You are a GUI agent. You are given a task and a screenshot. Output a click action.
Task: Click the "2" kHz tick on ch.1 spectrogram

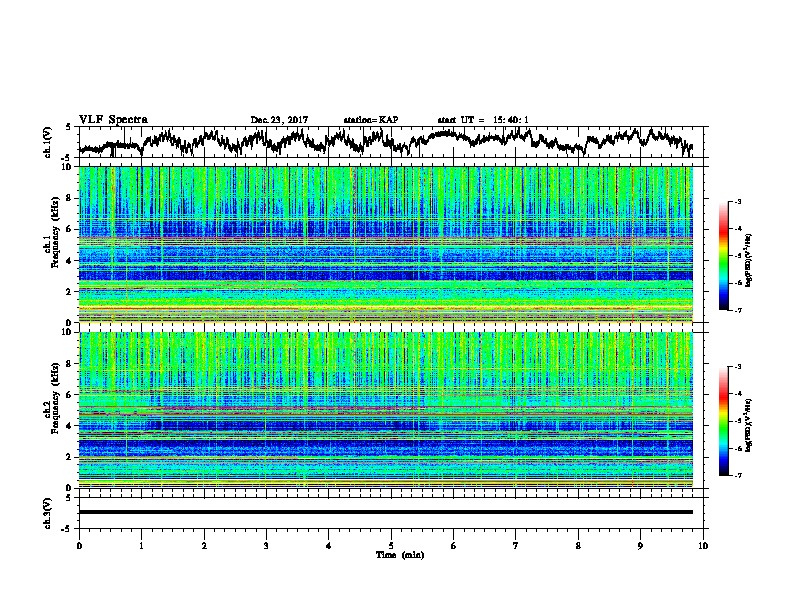point(71,291)
